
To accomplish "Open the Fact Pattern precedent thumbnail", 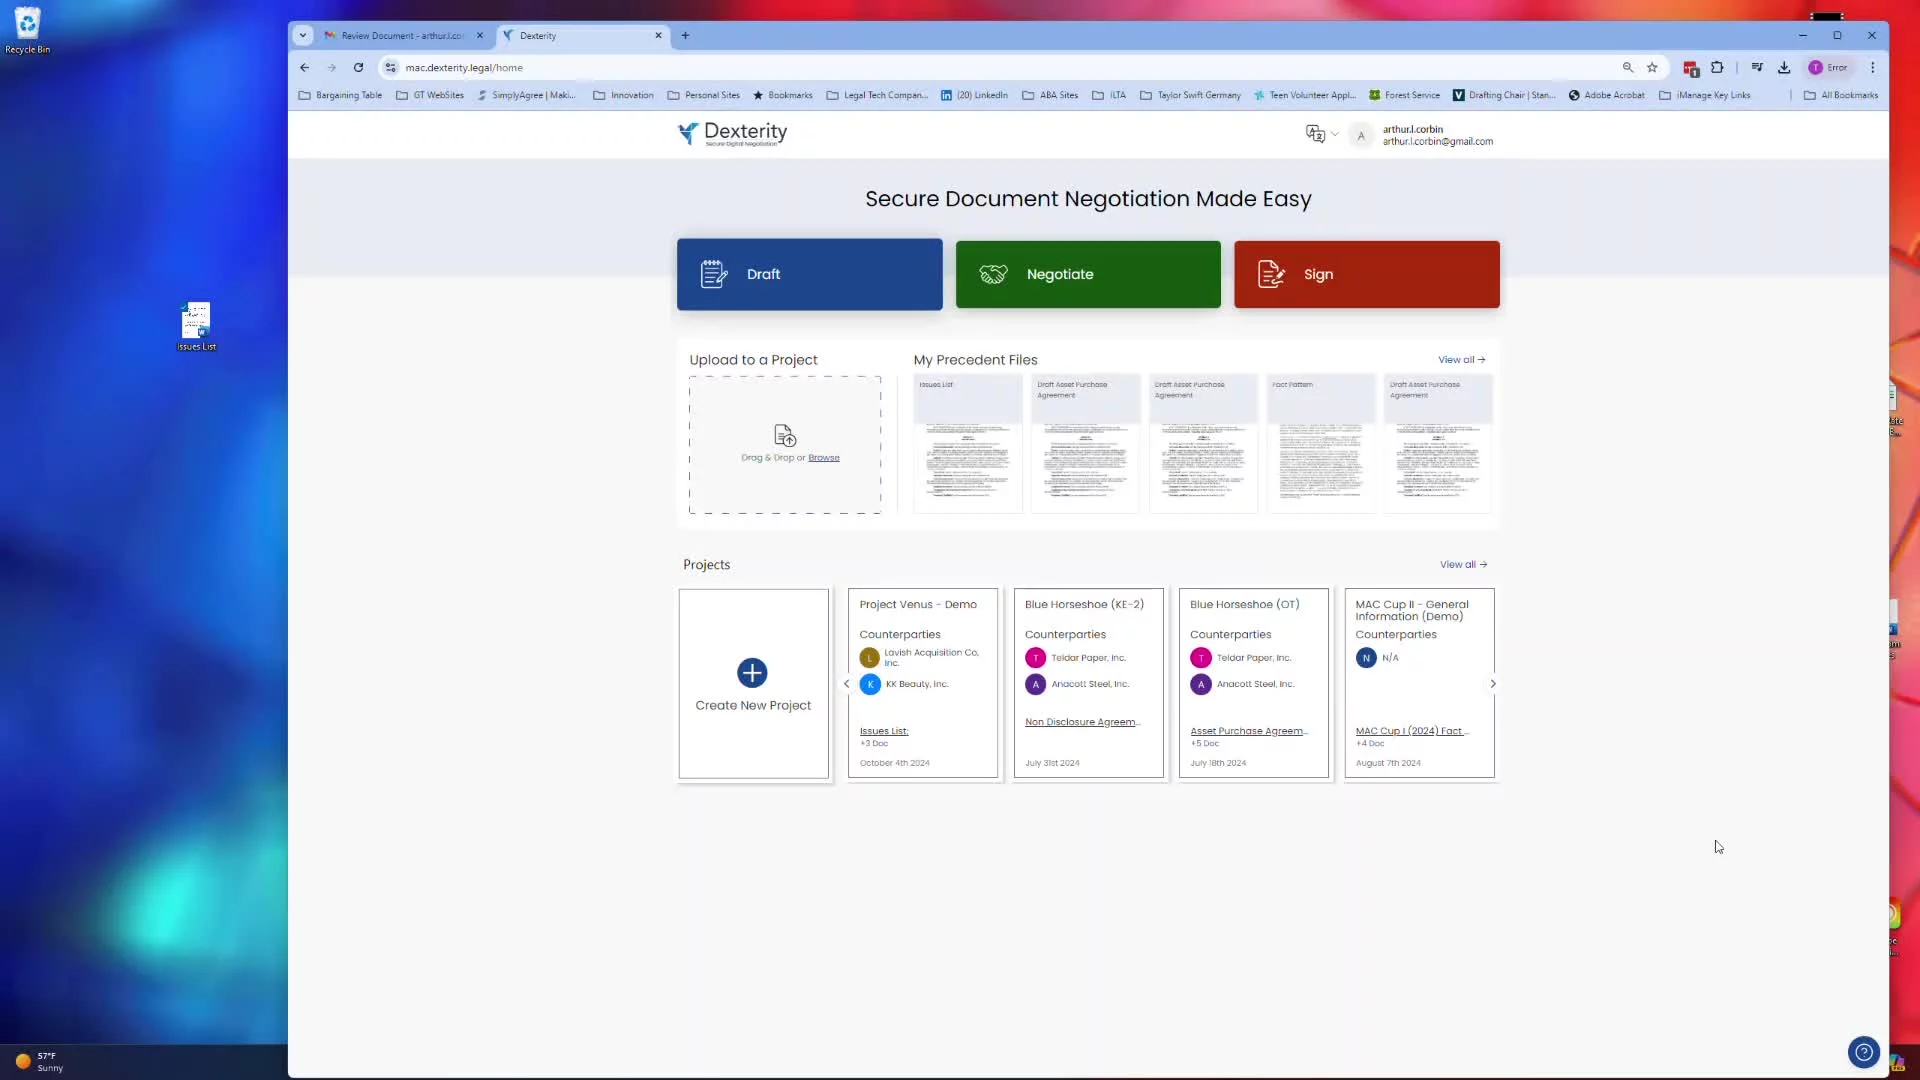I will [1321, 444].
